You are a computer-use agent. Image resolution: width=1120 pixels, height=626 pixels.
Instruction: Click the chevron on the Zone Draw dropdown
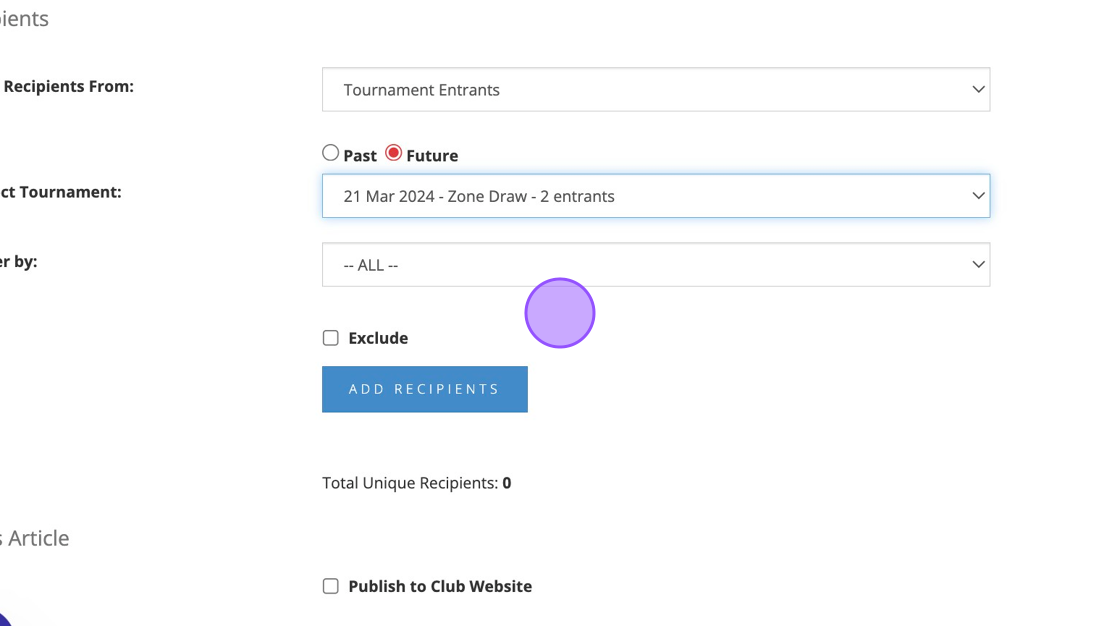point(978,196)
